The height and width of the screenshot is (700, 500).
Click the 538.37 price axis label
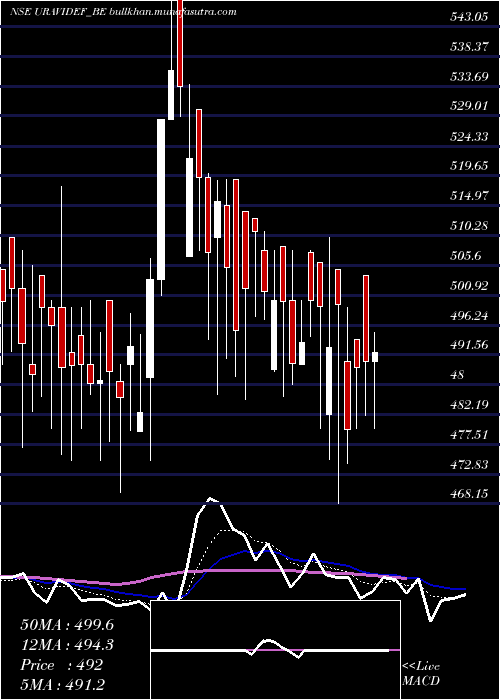tap(468, 47)
